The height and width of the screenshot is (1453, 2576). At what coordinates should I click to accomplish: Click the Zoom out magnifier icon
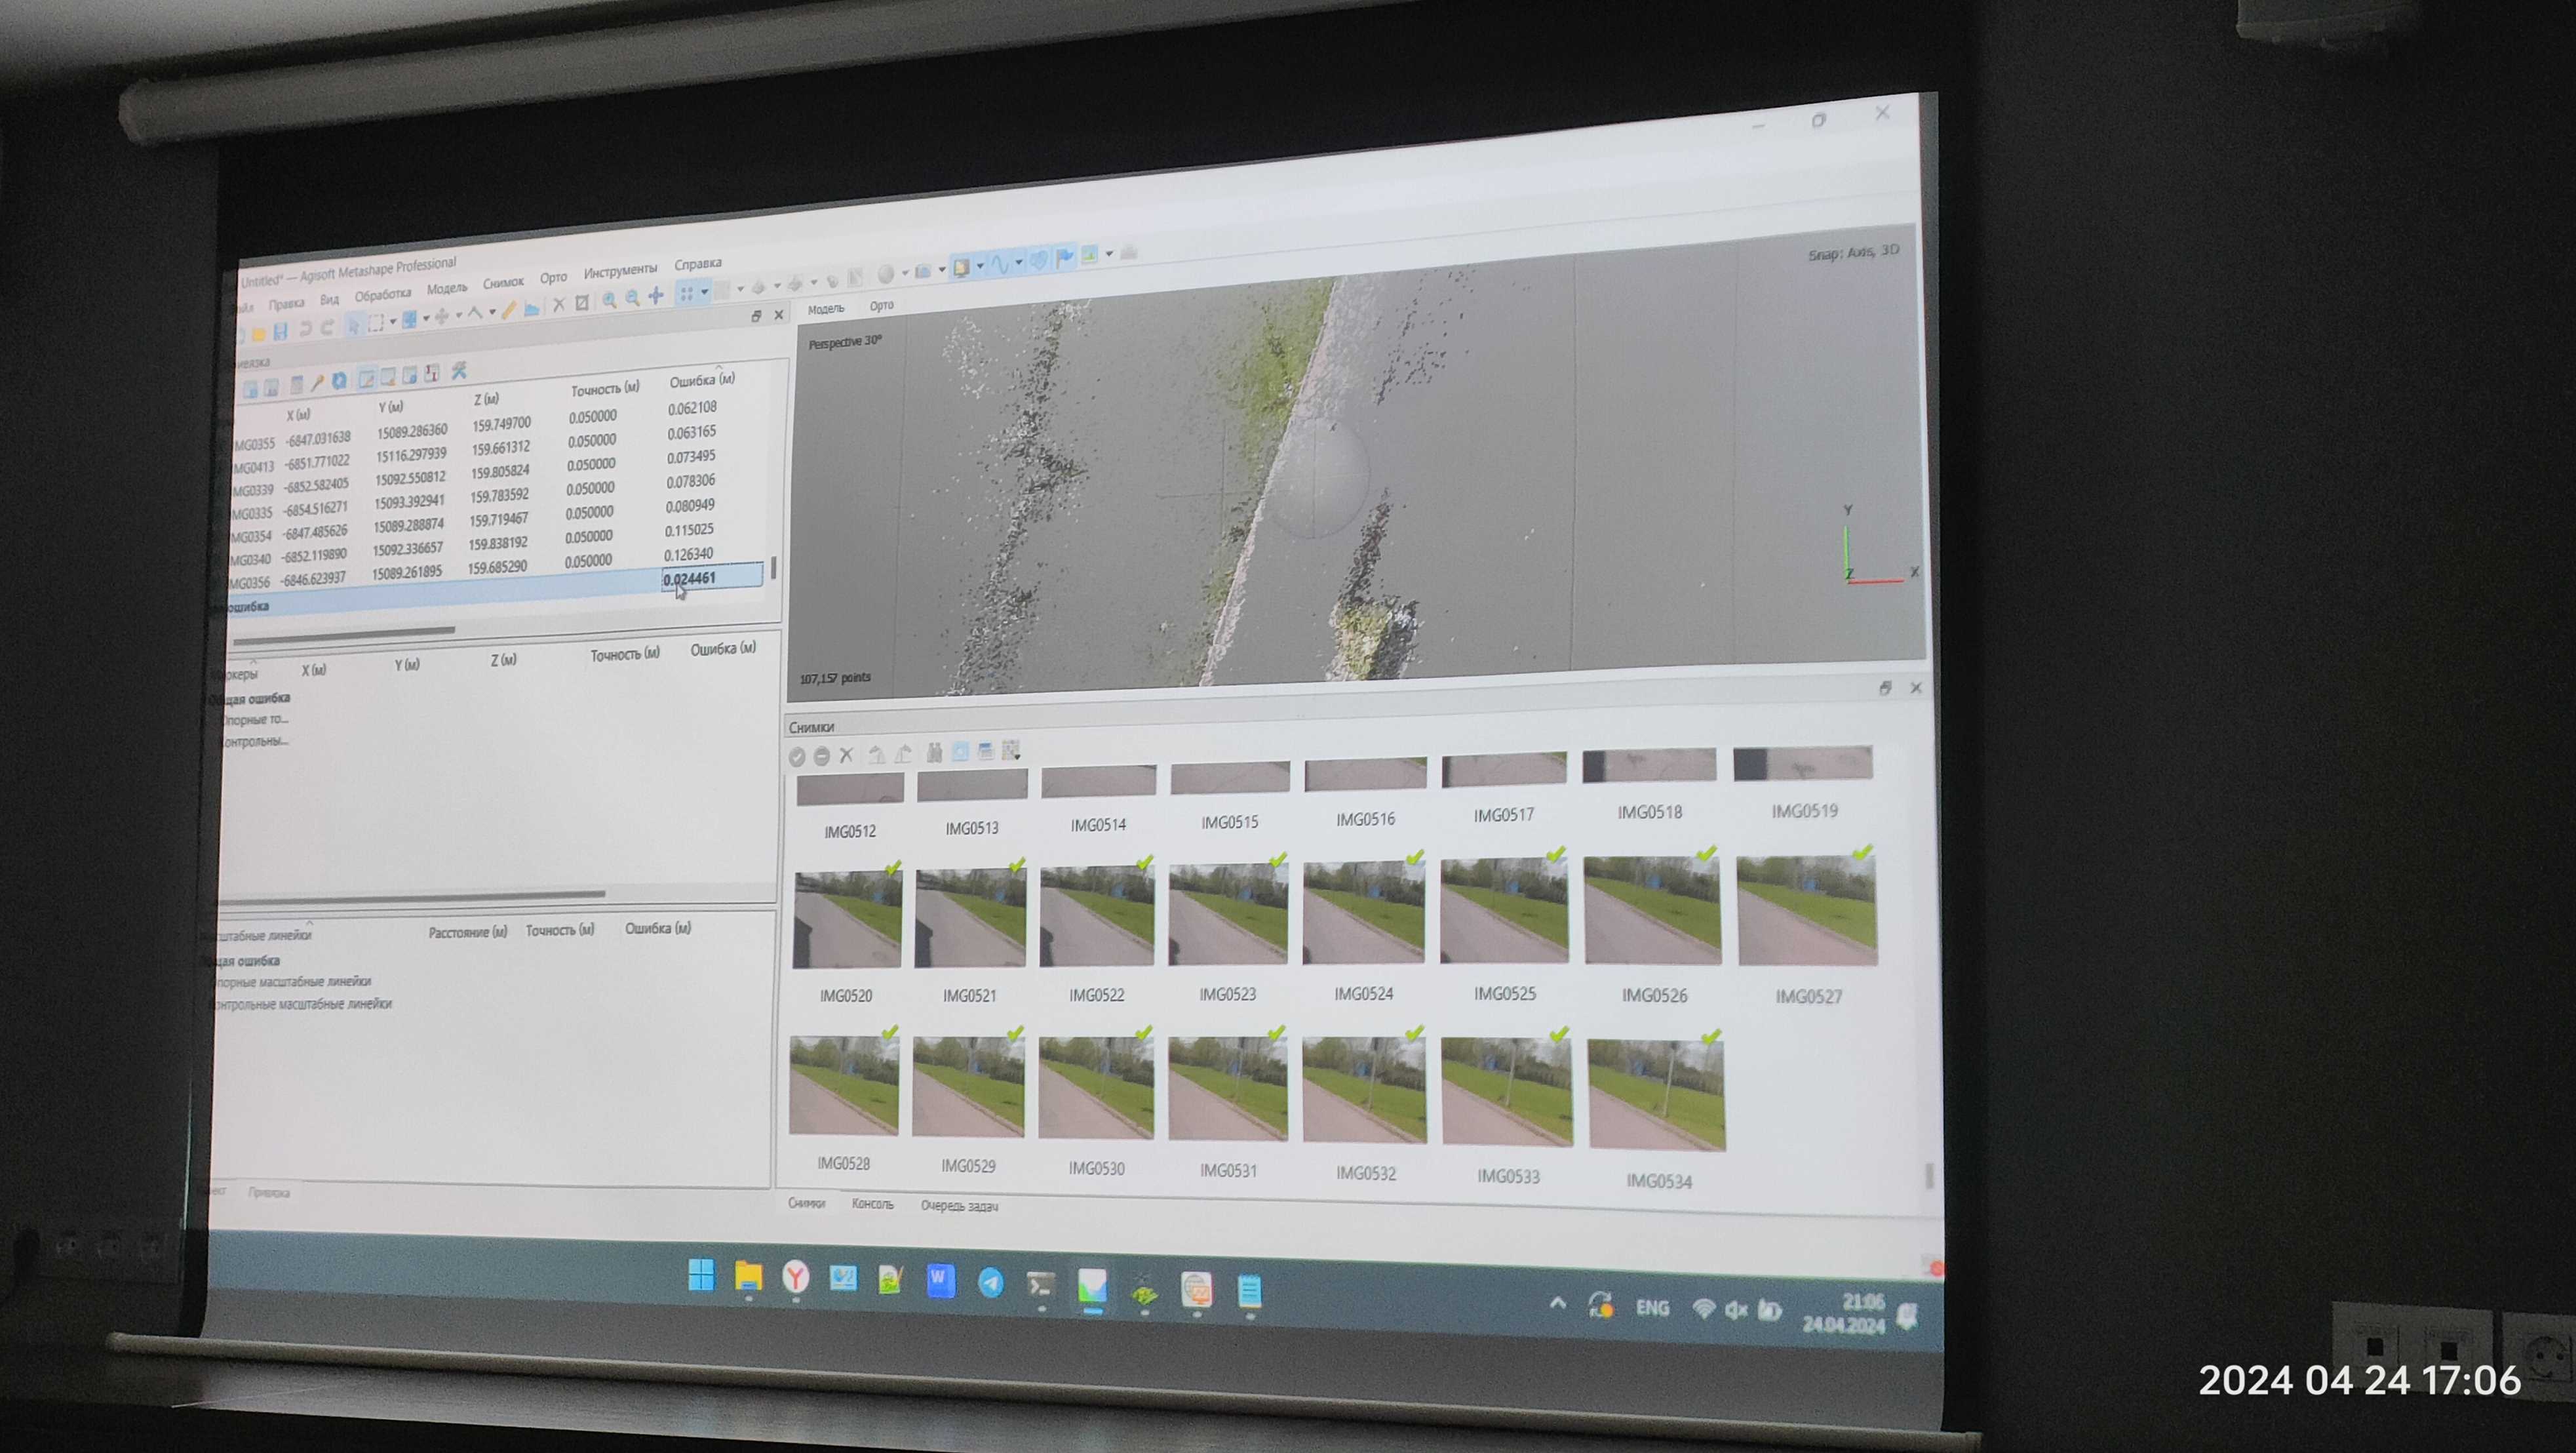click(633, 298)
